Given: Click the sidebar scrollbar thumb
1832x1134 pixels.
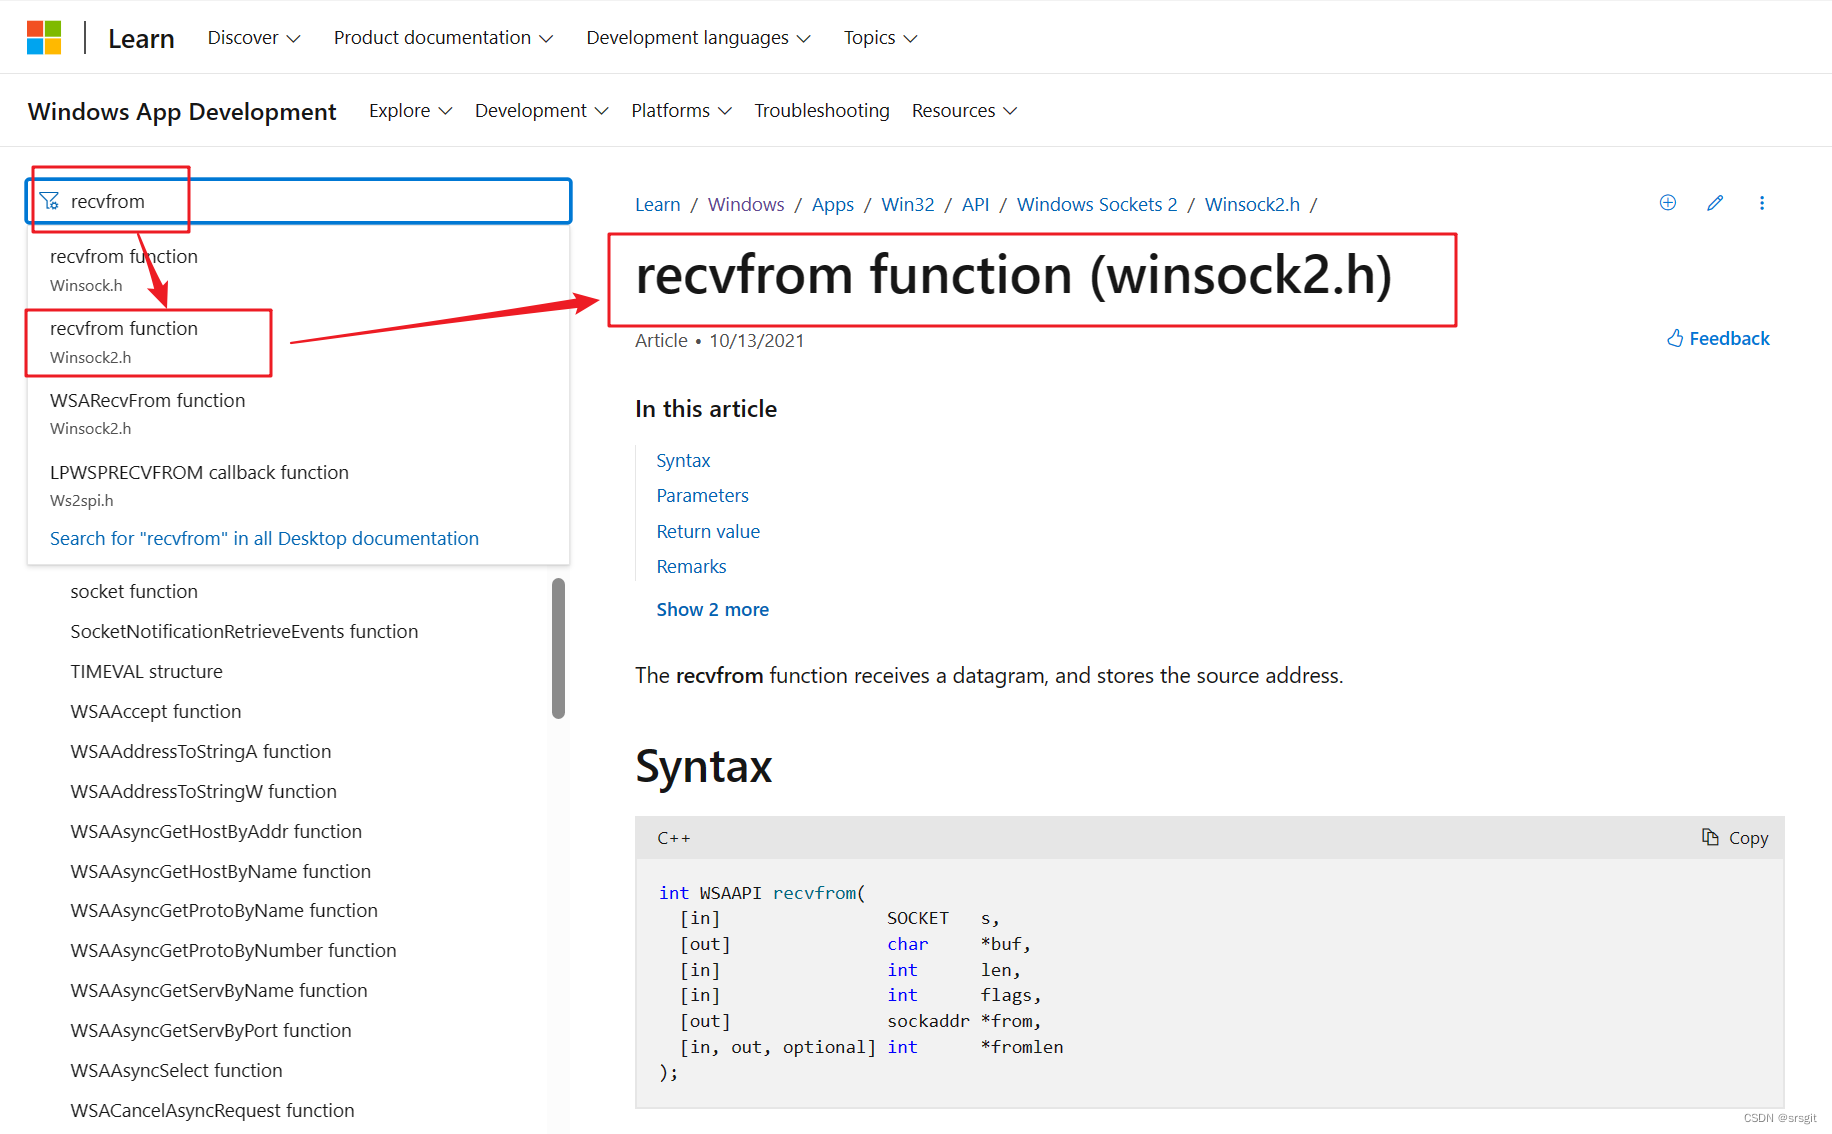Looking at the screenshot, I should [558, 648].
